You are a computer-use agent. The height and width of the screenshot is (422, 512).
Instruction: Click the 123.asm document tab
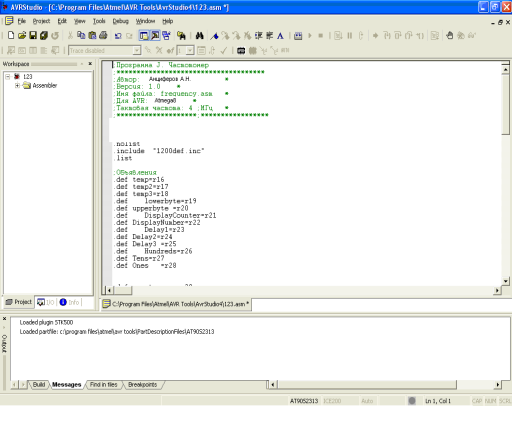point(176,304)
